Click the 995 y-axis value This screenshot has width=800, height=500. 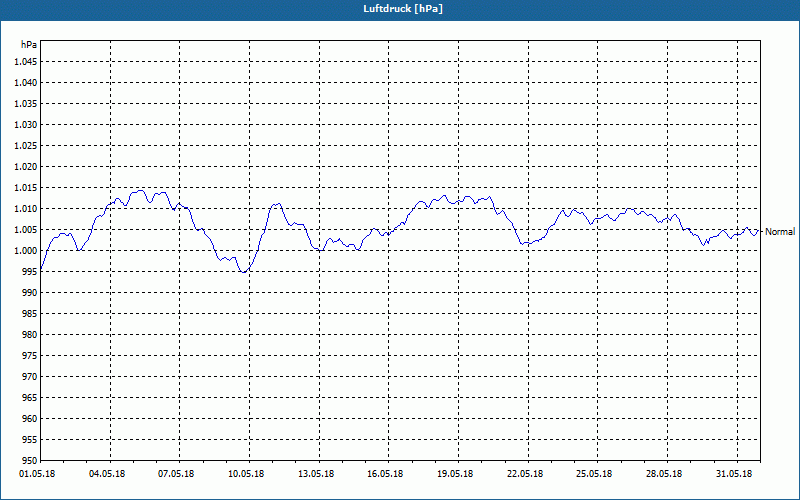[x=31, y=271]
